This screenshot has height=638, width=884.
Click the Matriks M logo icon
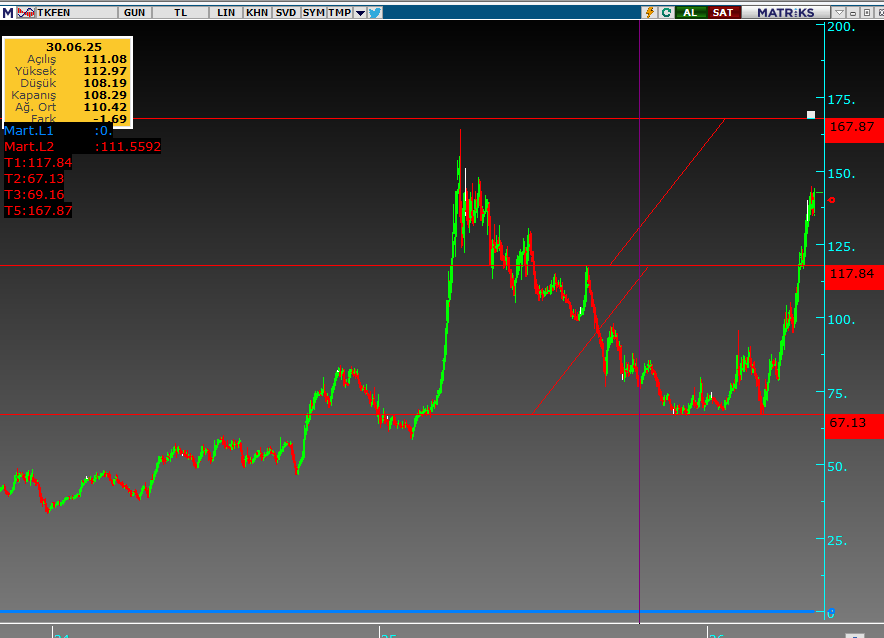(x=8, y=12)
